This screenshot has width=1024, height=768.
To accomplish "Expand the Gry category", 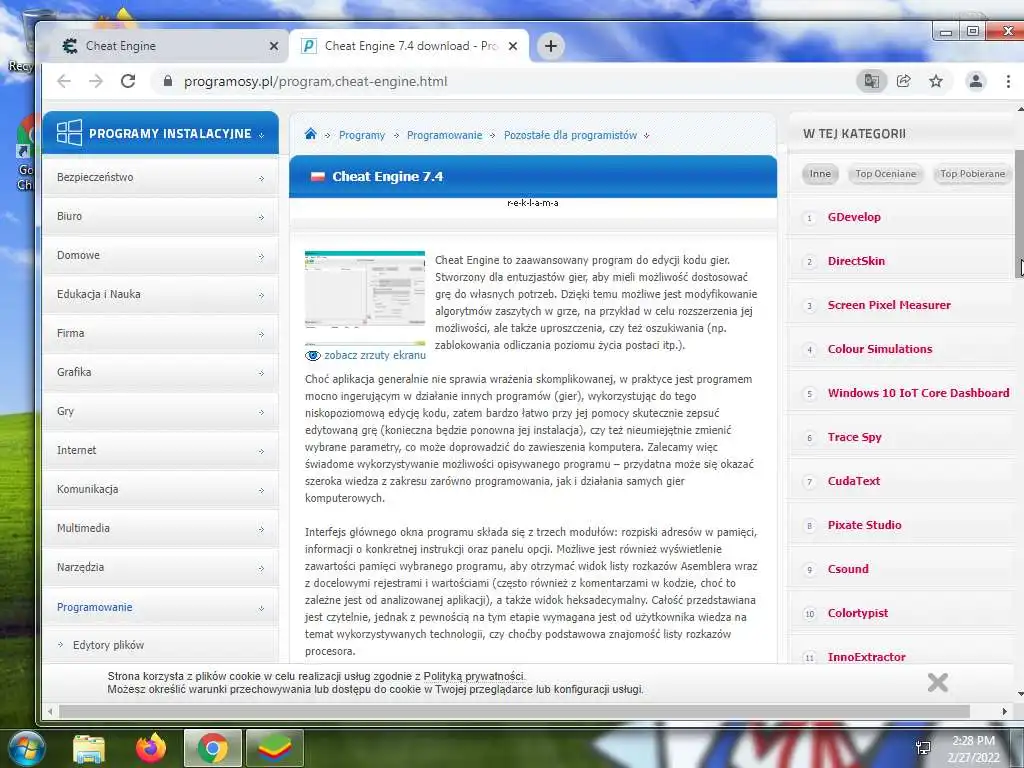I will point(161,411).
